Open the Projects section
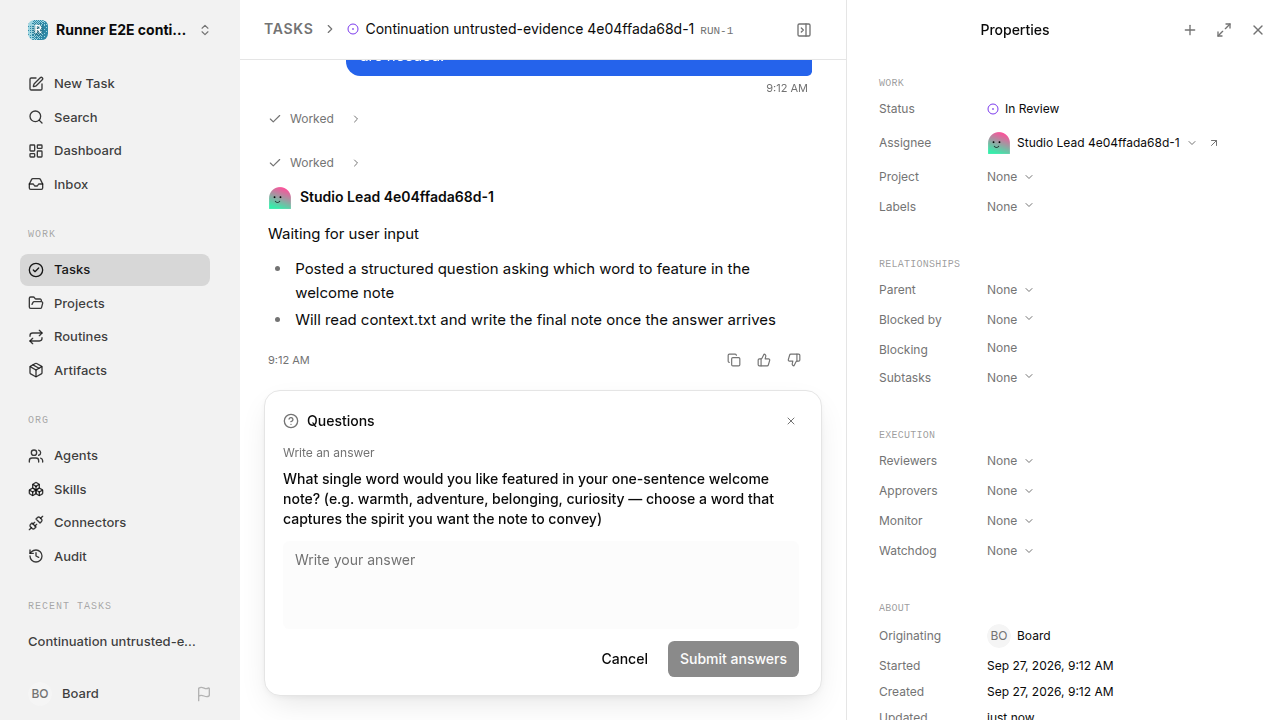This screenshot has width=1280, height=720. [115, 303]
